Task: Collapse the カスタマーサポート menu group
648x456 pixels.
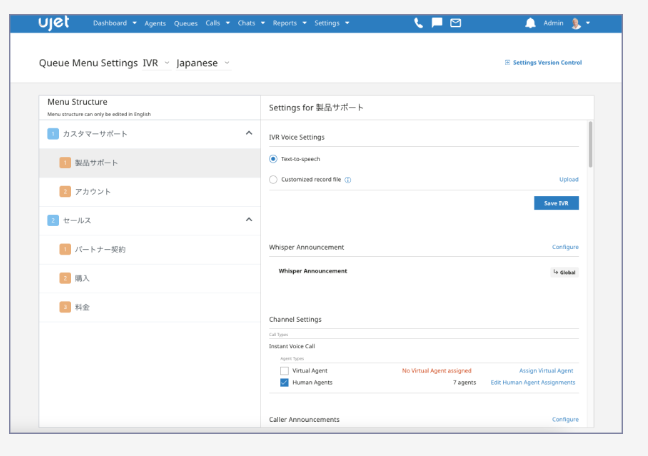Action: click(249, 133)
